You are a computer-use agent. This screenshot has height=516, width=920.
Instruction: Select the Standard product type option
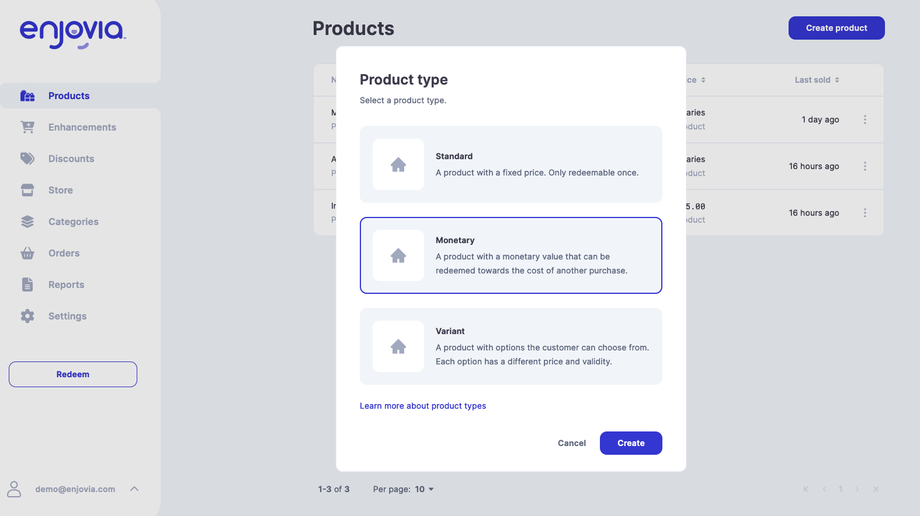click(x=510, y=164)
